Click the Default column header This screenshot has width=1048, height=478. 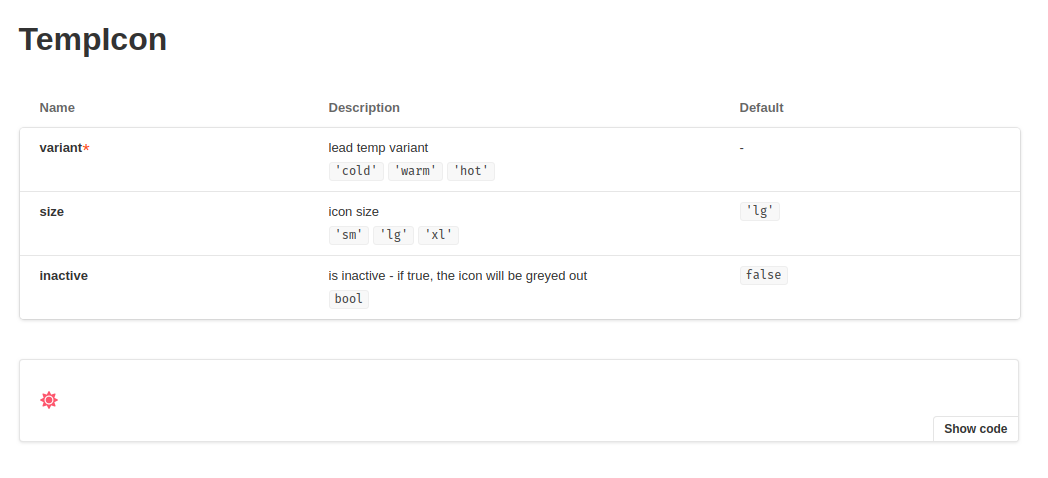click(x=761, y=108)
